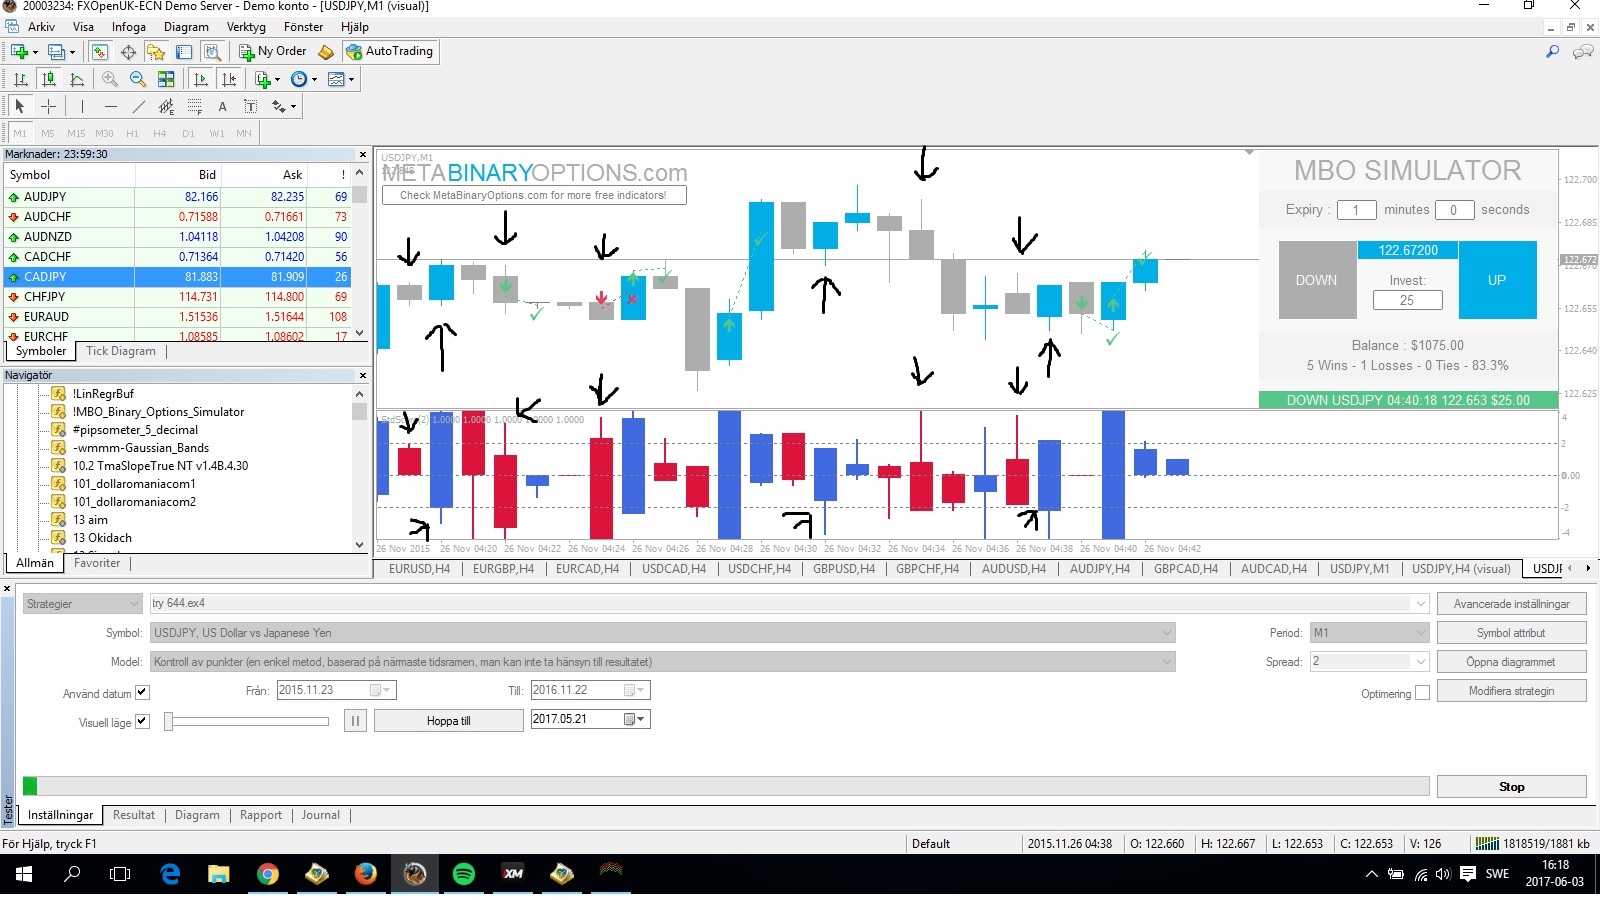
Task: Switch chart to line chart icon
Action: (x=76, y=79)
